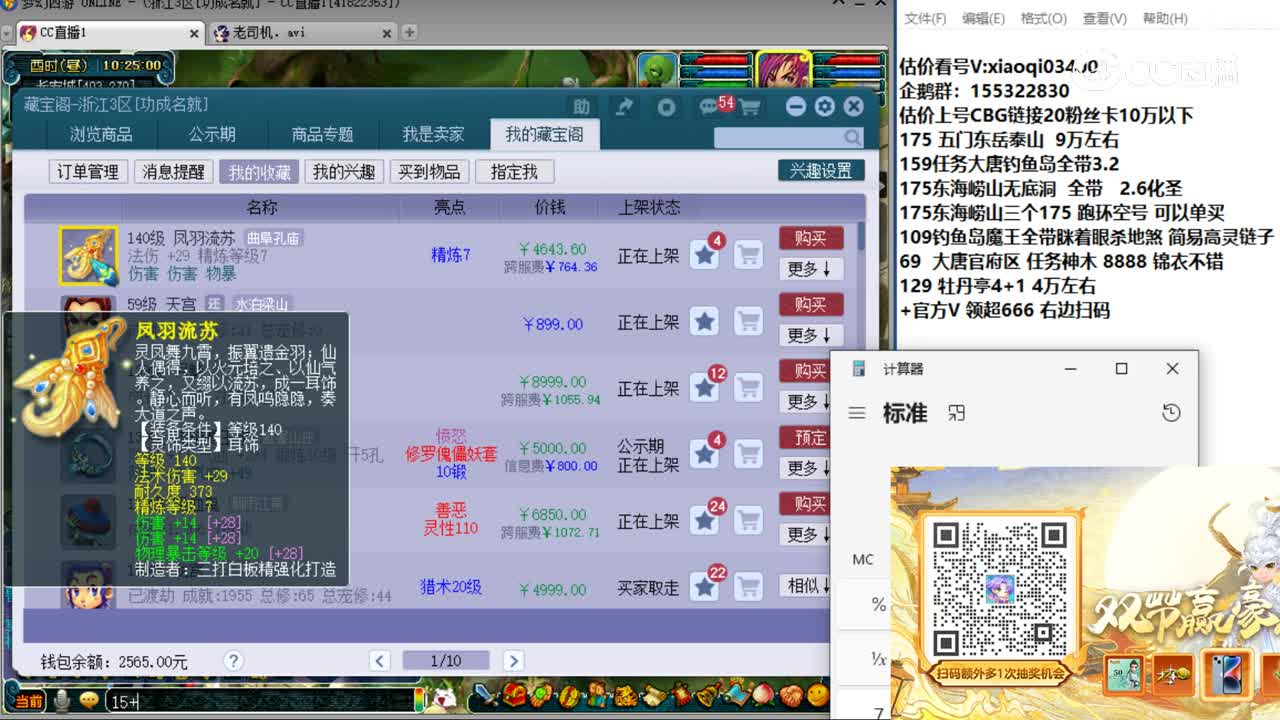Open the 商品专题 tab

click(x=322, y=134)
